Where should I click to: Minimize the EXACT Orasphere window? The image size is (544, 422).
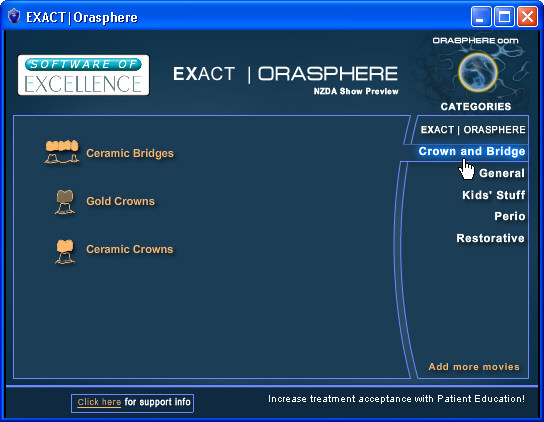pos(481,17)
